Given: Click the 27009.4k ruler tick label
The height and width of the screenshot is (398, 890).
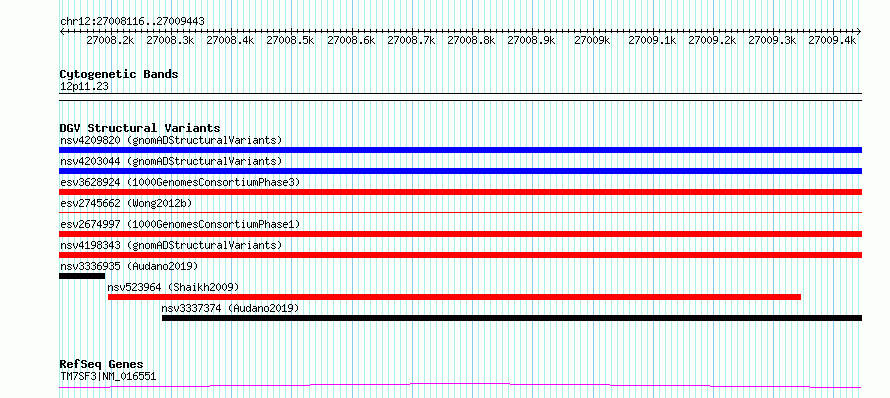Looking at the screenshot, I should [832, 40].
